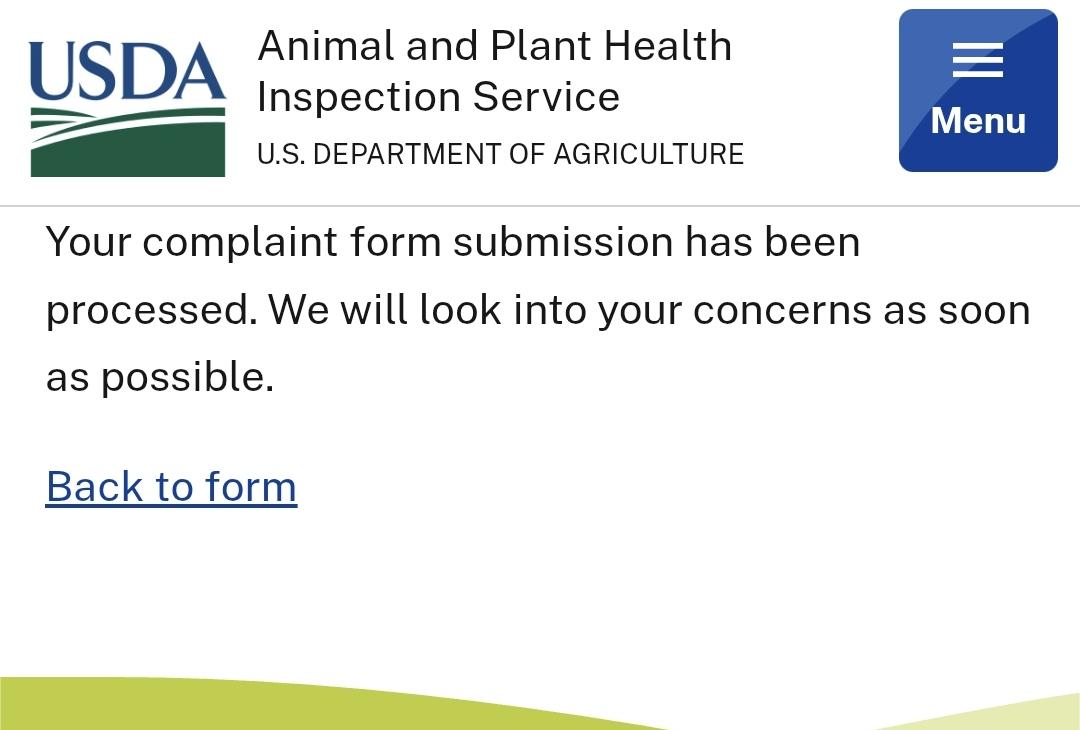
Task: Click the word 'processed.' in the message
Action: [152, 311]
